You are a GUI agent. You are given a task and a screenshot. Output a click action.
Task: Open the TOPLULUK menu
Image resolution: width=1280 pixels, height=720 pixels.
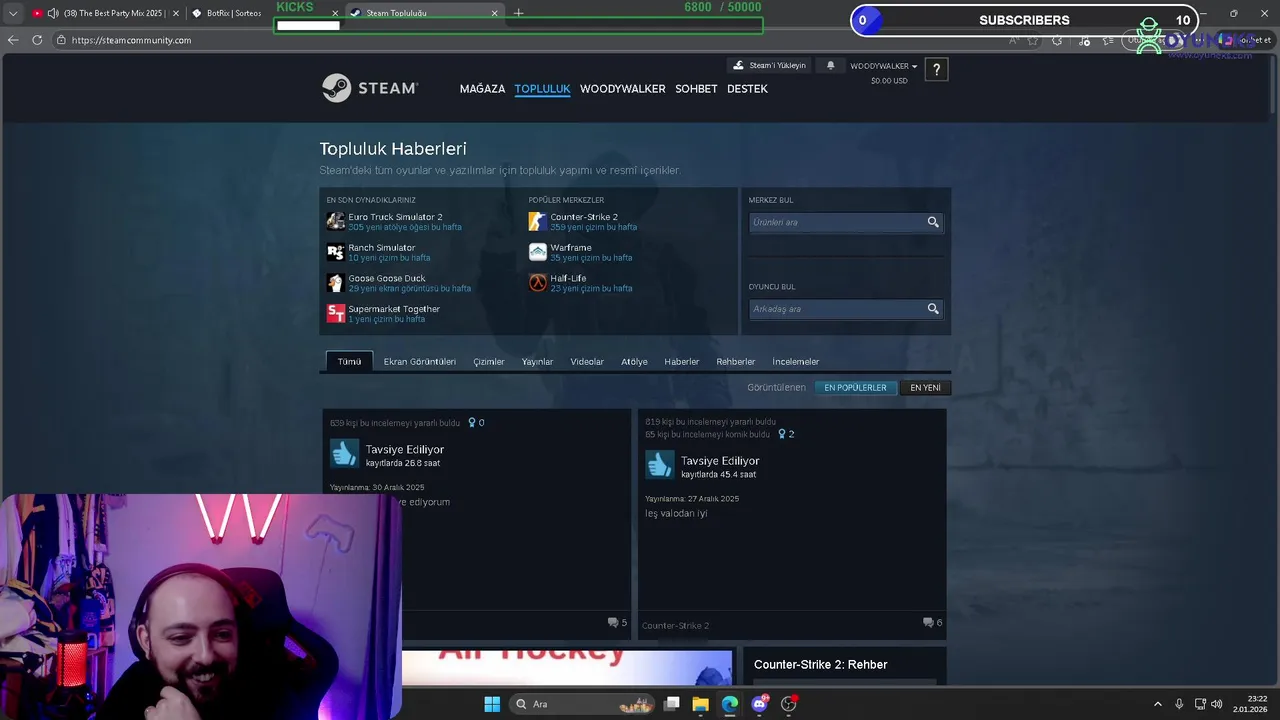pos(542,89)
